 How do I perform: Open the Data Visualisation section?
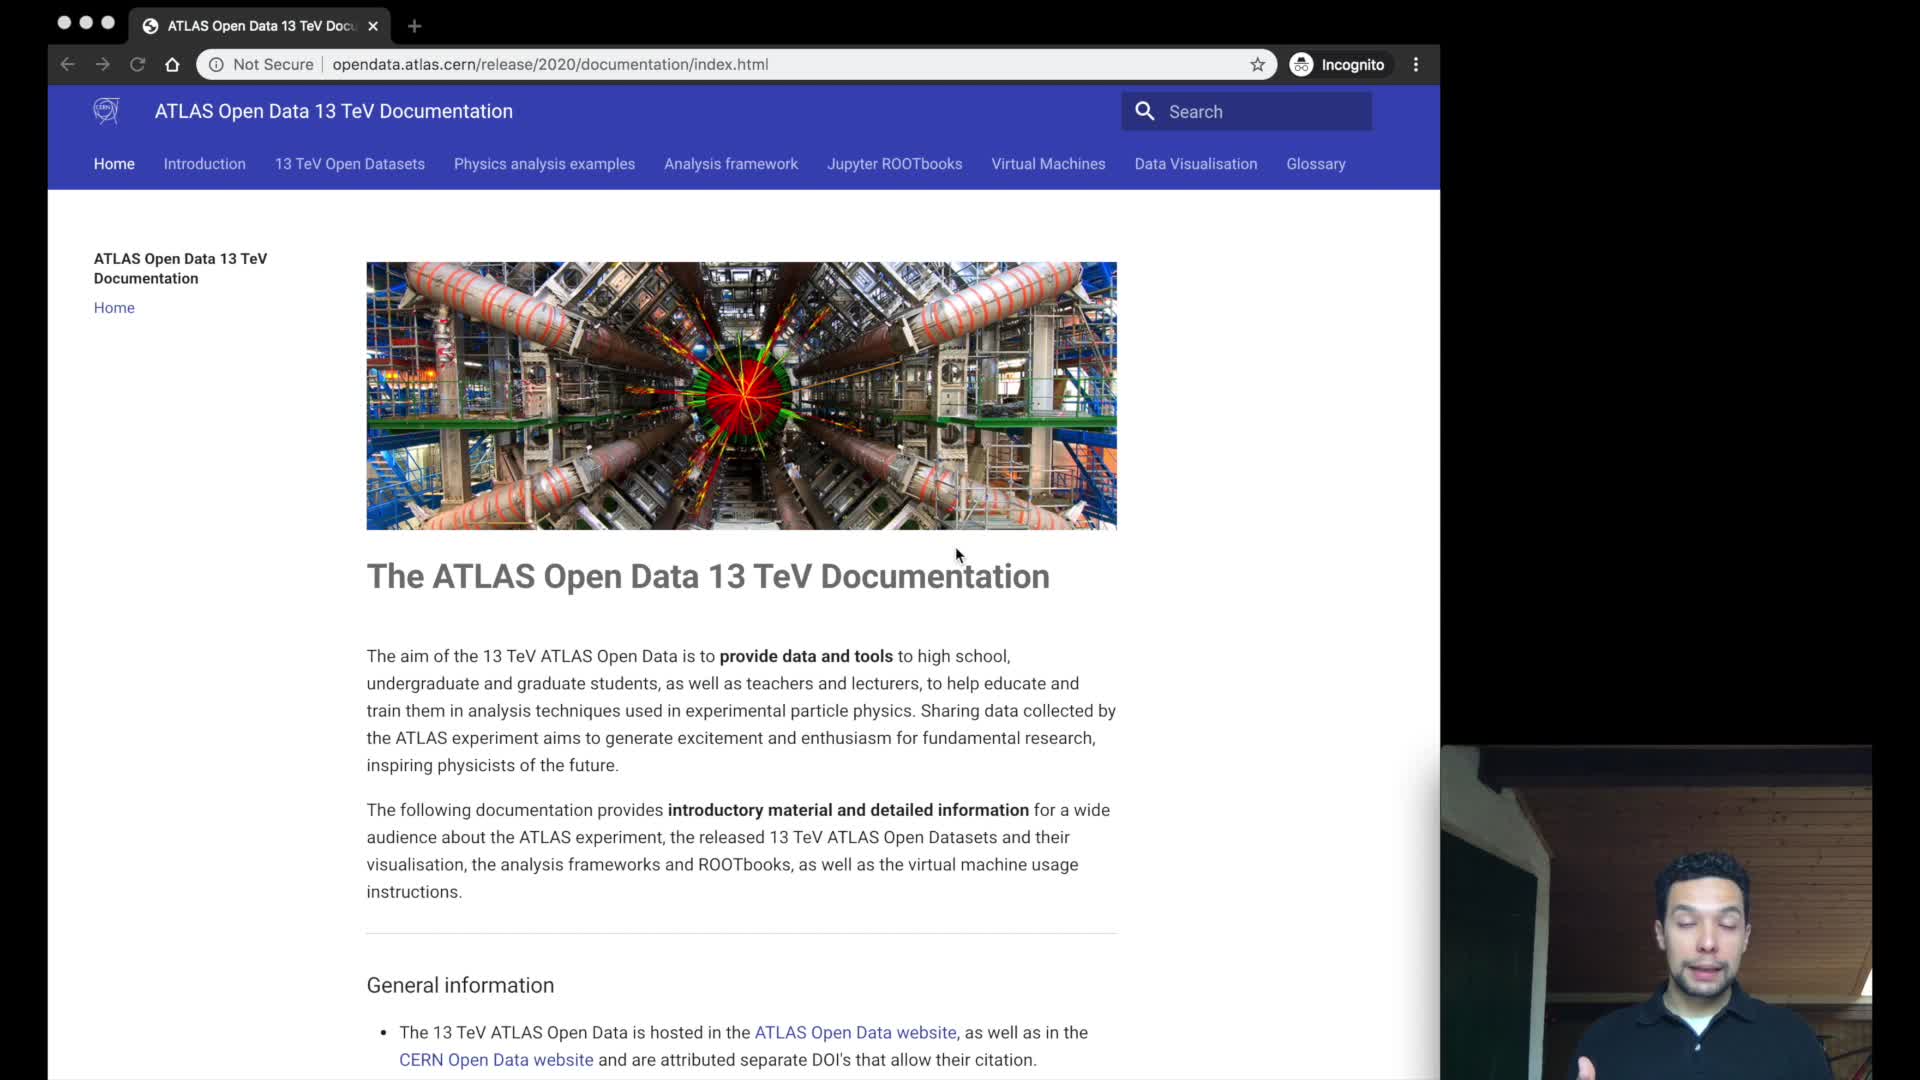pyautogui.click(x=1195, y=163)
